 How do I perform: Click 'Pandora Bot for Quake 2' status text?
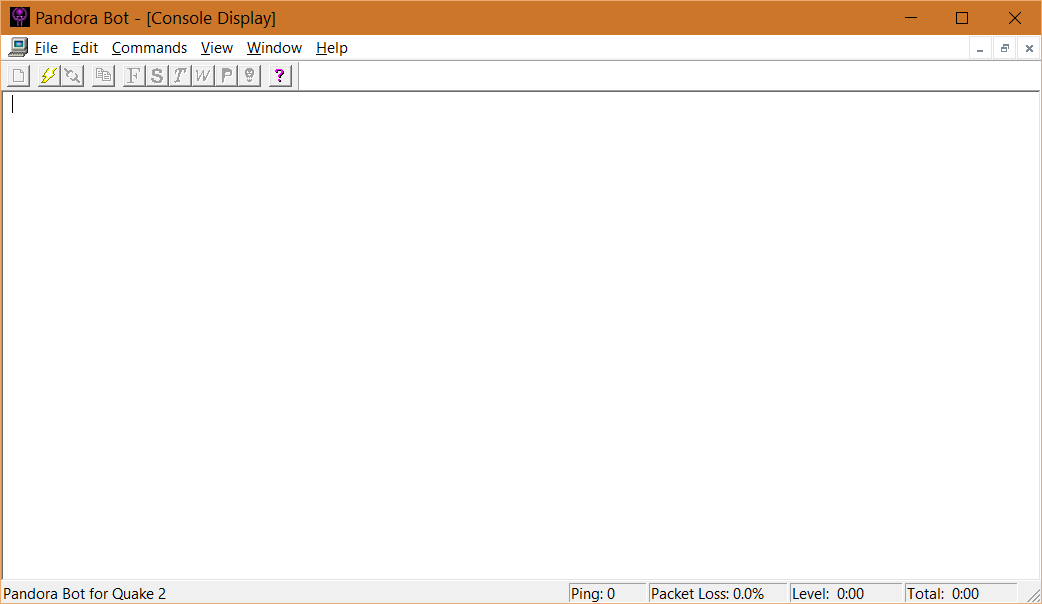coord(84,593)
